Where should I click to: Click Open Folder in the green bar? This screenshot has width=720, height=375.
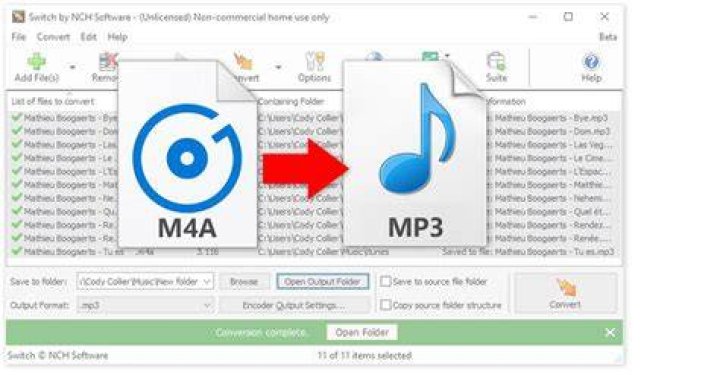click(x=362, y=332)
